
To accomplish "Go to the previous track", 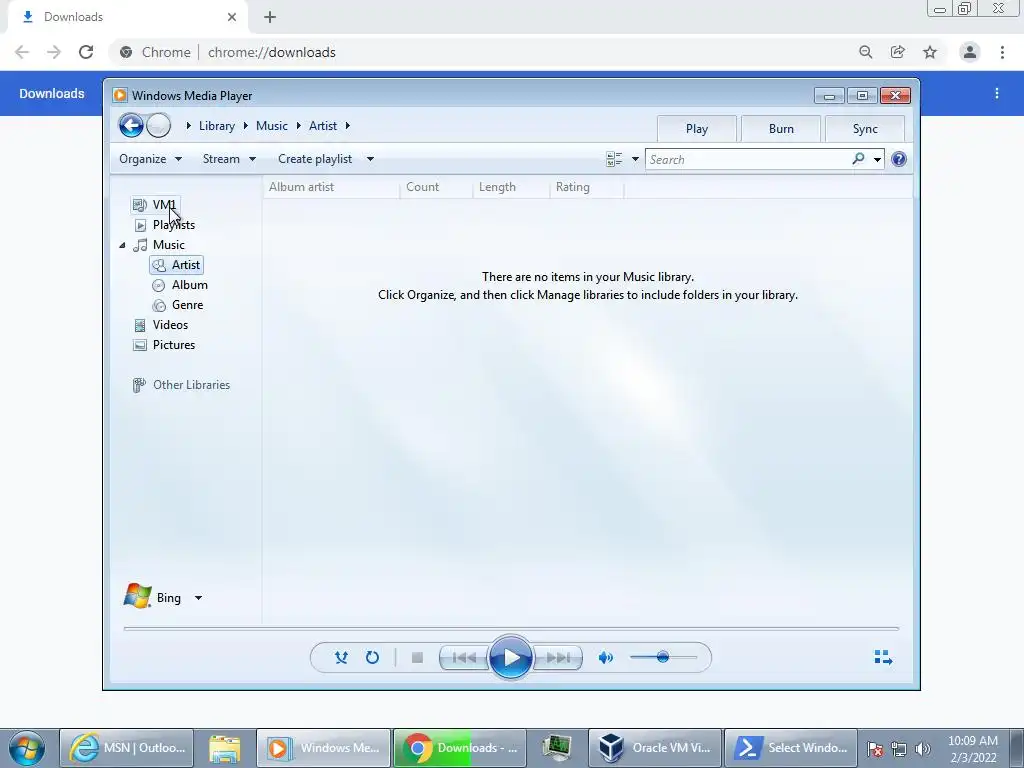I will (464, 658).
